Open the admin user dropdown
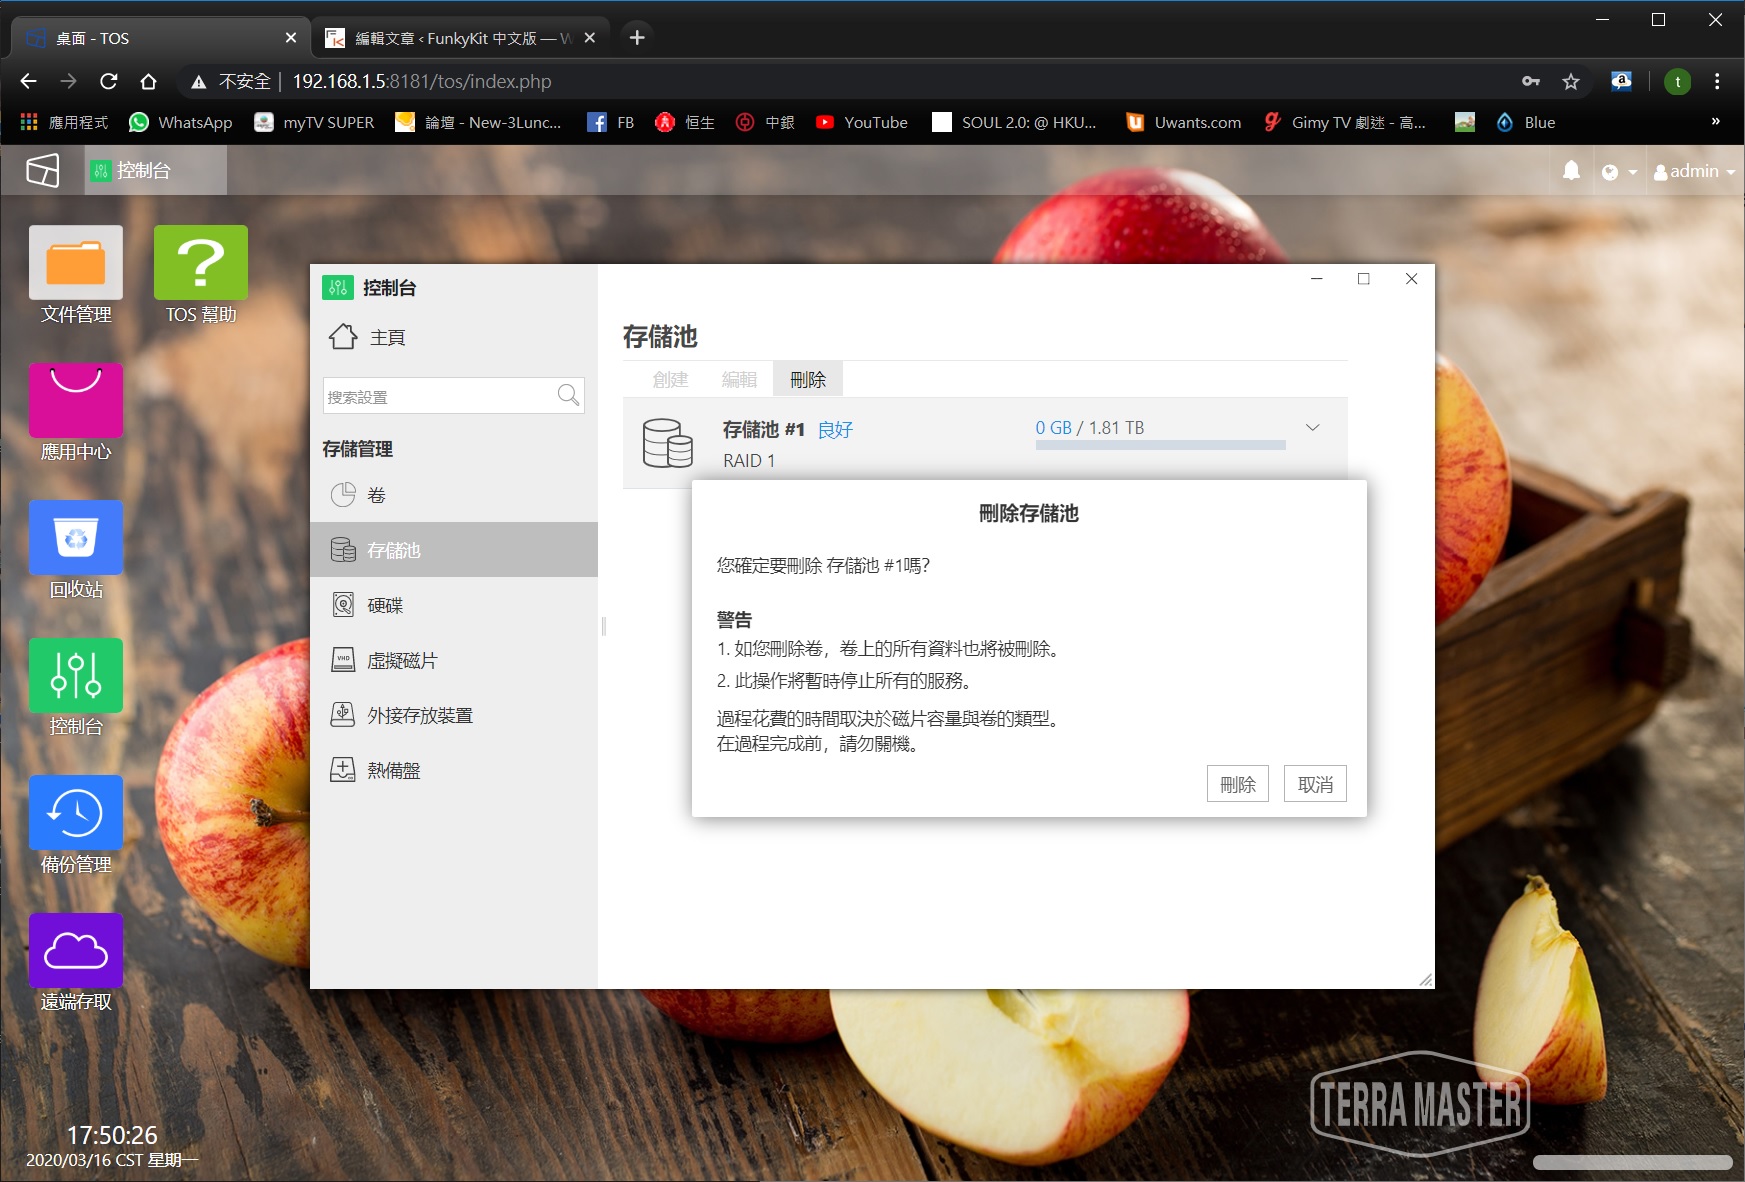1745x1182 pixels. click(x=1694, y=172)
